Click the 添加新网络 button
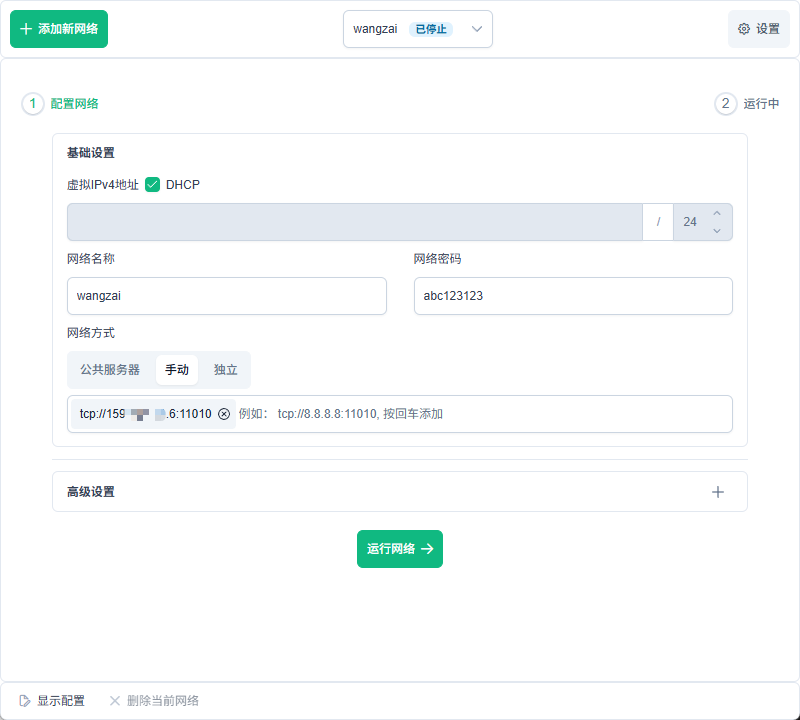 coord(59,29)
